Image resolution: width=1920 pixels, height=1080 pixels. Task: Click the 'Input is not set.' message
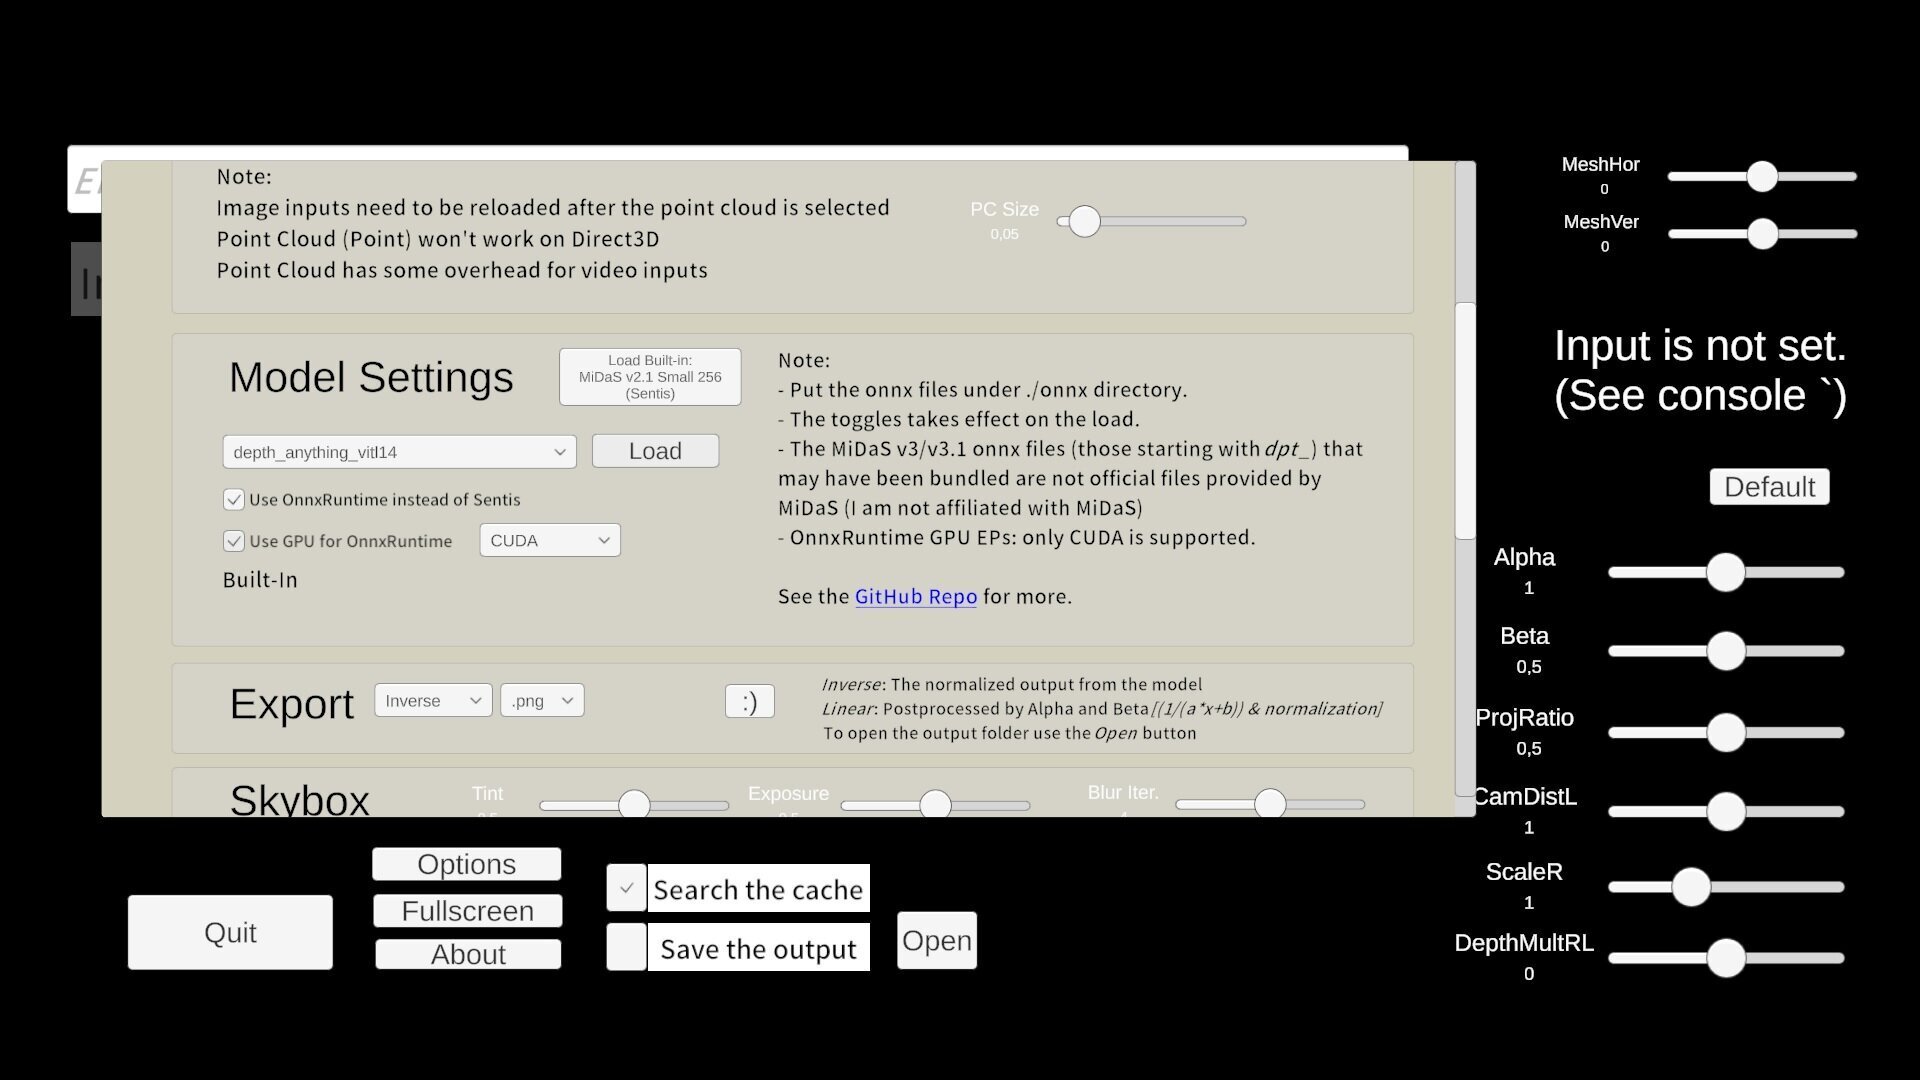1700,346
